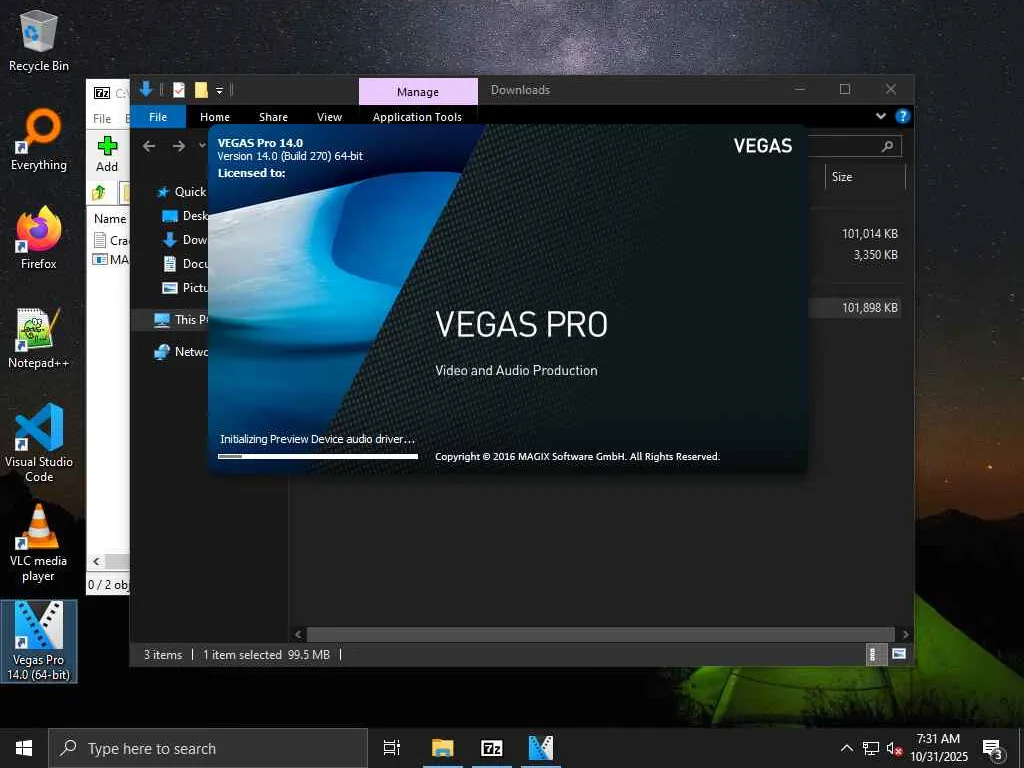
Task: Select the file with size 3,350 KB
Action: click(875, 255)
